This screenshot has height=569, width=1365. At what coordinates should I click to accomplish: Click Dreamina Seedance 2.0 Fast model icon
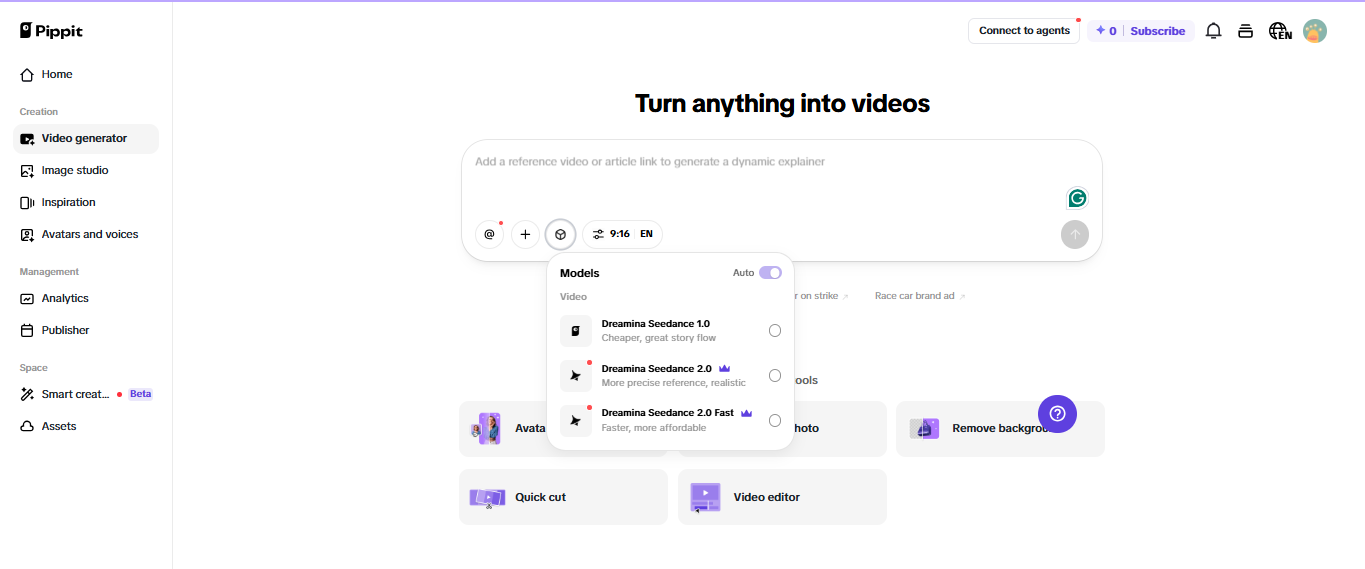tap(576, 420)
